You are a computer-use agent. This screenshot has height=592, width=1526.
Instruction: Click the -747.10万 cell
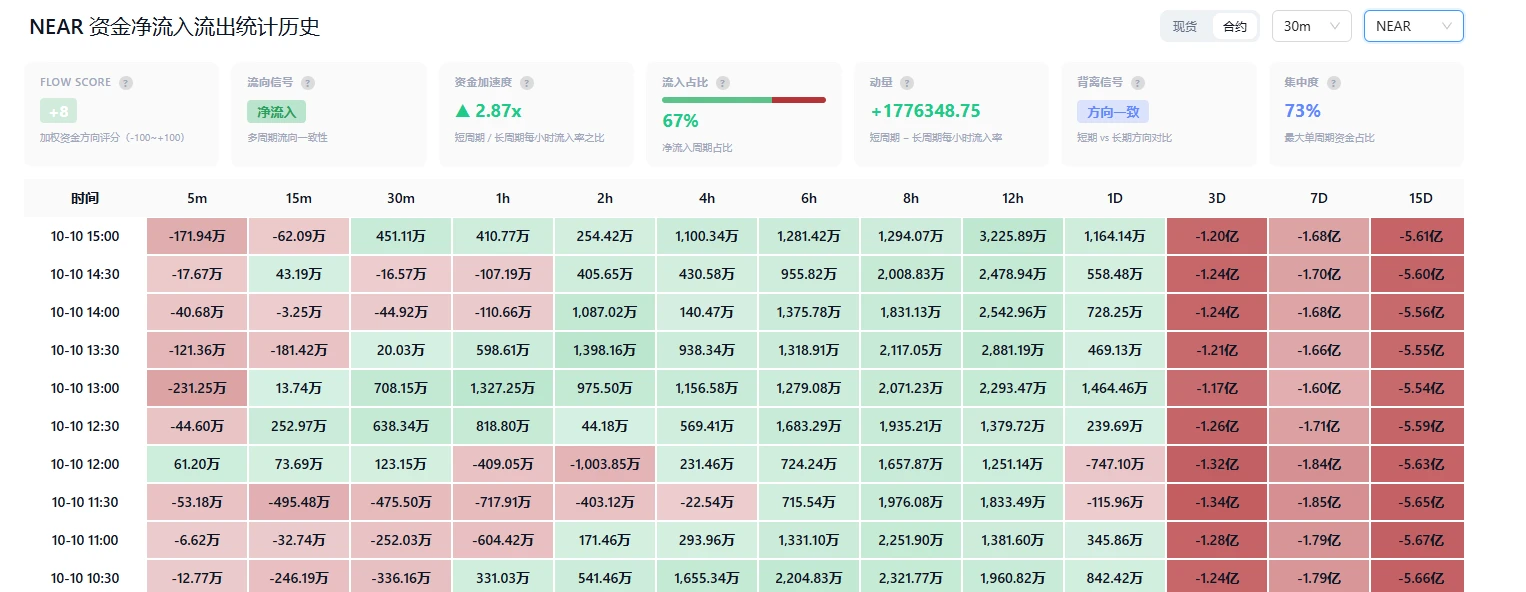click(x=1115, y=464)
